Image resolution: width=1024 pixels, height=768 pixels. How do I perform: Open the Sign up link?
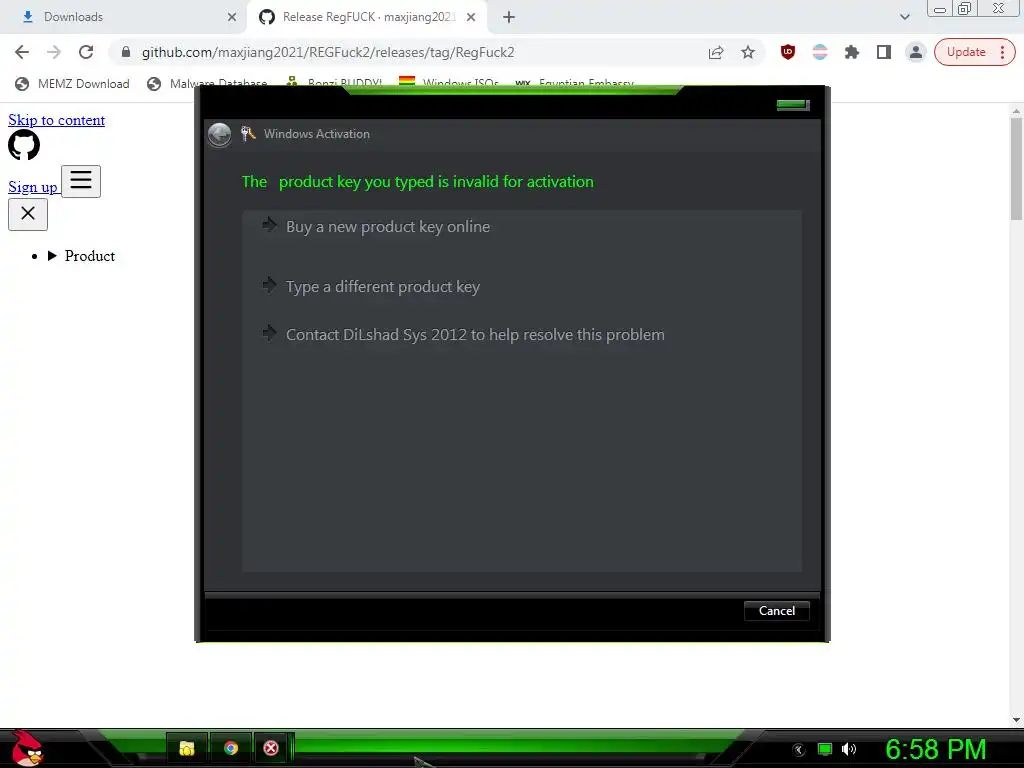click(33, 187)
